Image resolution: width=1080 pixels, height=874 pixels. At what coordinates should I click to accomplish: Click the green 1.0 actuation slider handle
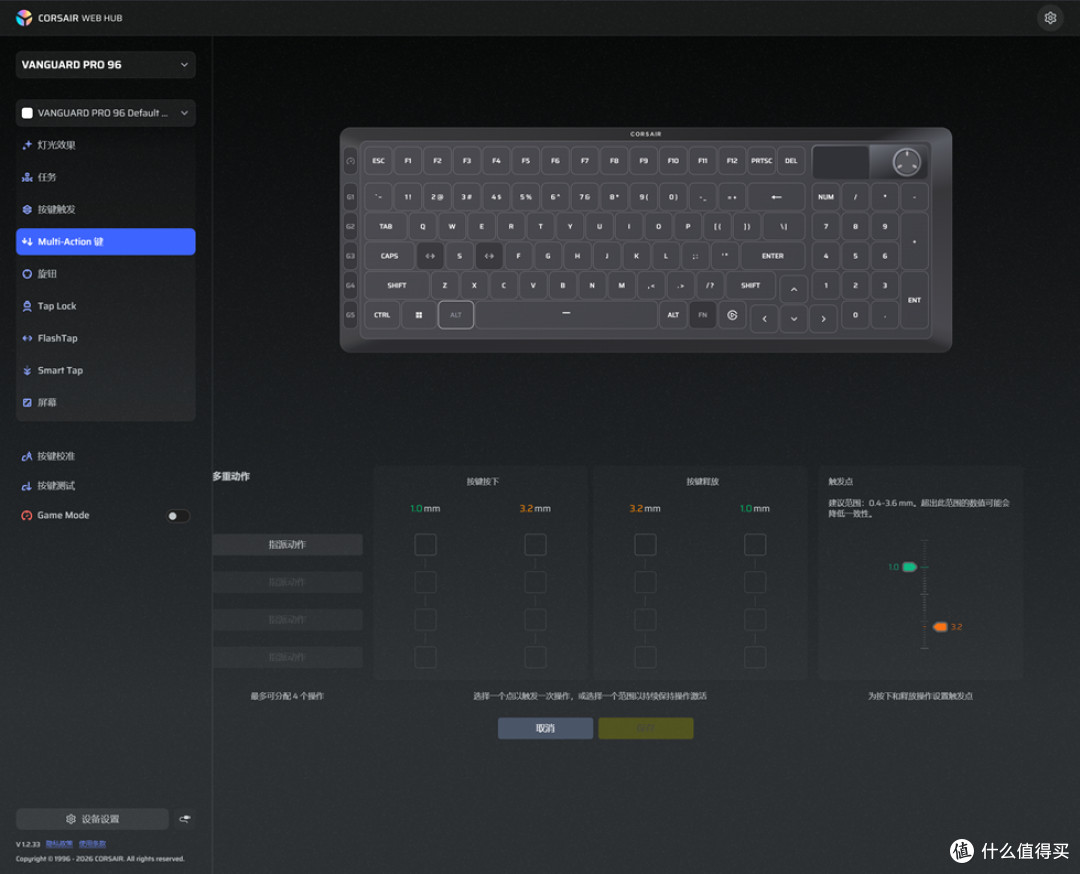click(x=909, y=567)
